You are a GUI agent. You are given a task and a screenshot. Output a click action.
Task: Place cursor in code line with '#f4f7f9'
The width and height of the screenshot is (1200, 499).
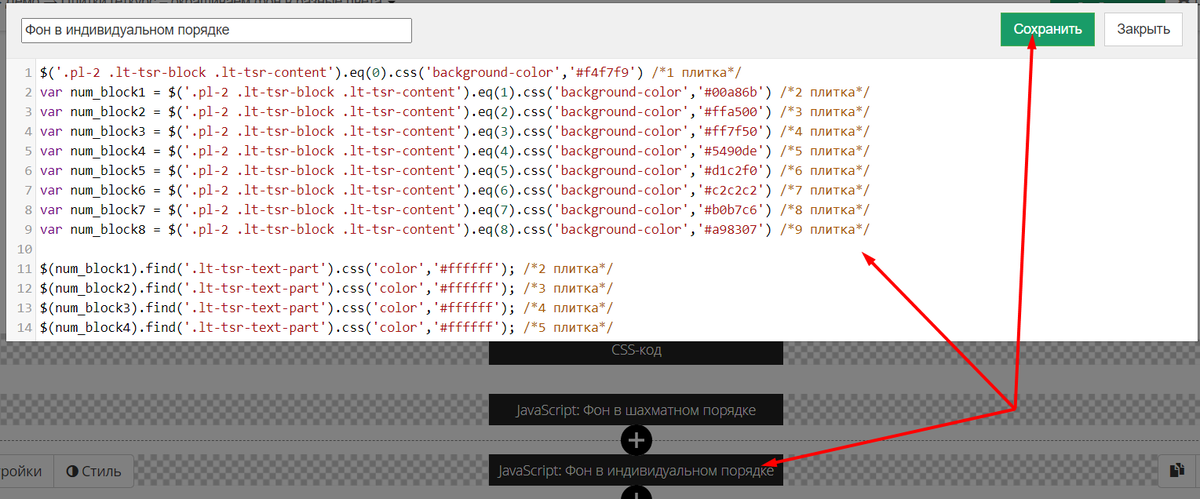point(391,72)
